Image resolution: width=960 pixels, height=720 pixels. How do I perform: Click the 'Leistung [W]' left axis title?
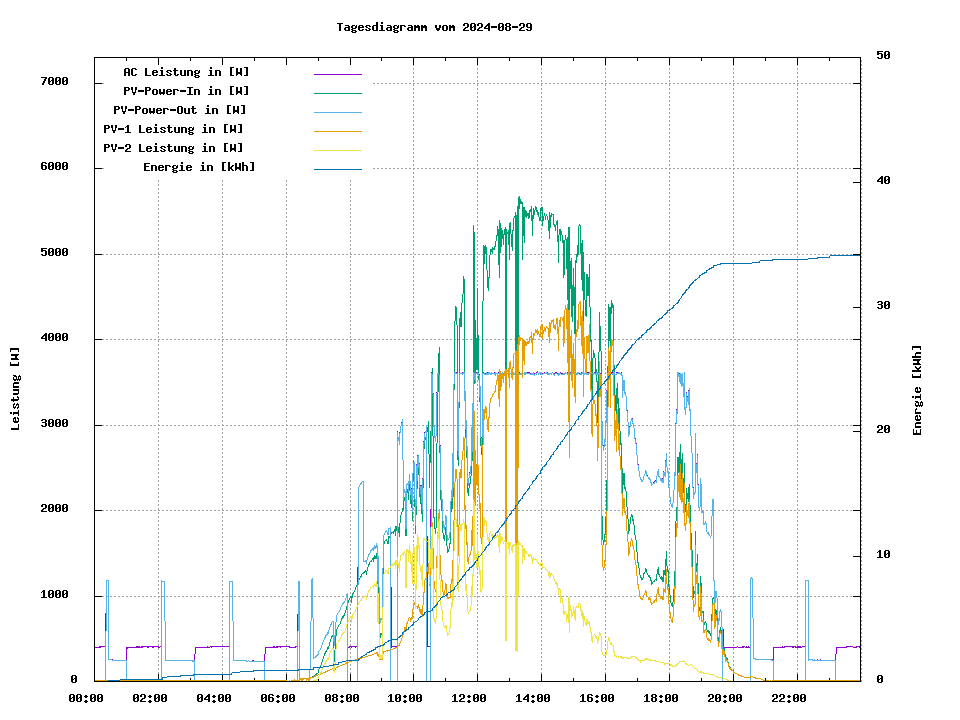click(16, 389)
